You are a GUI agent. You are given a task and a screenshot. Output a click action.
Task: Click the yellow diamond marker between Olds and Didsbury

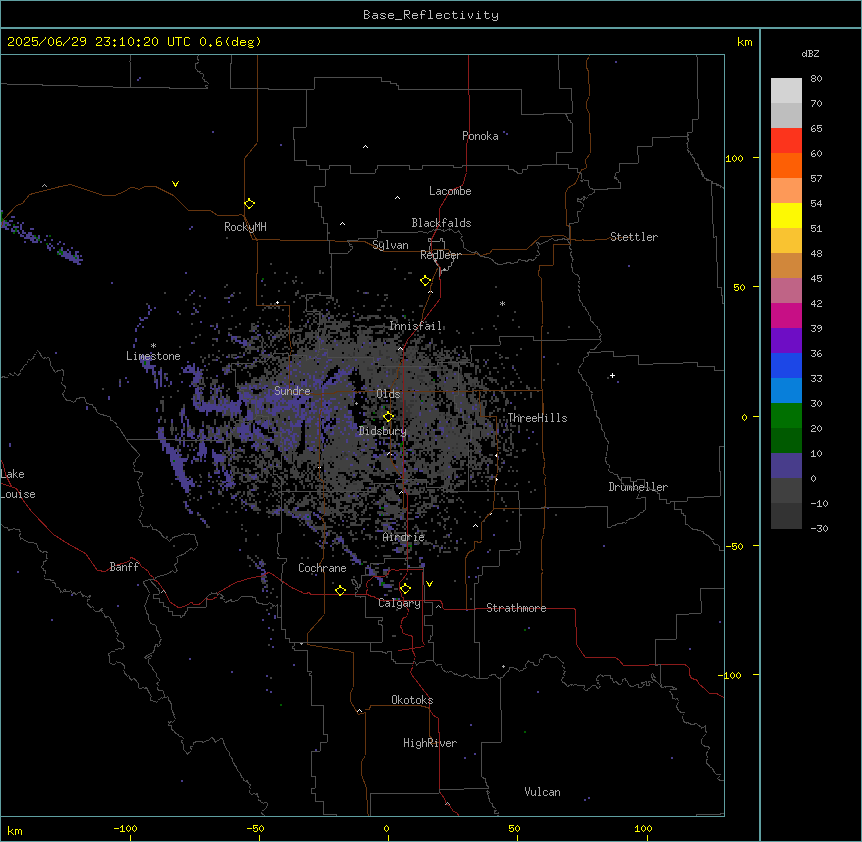click(389, 416)
